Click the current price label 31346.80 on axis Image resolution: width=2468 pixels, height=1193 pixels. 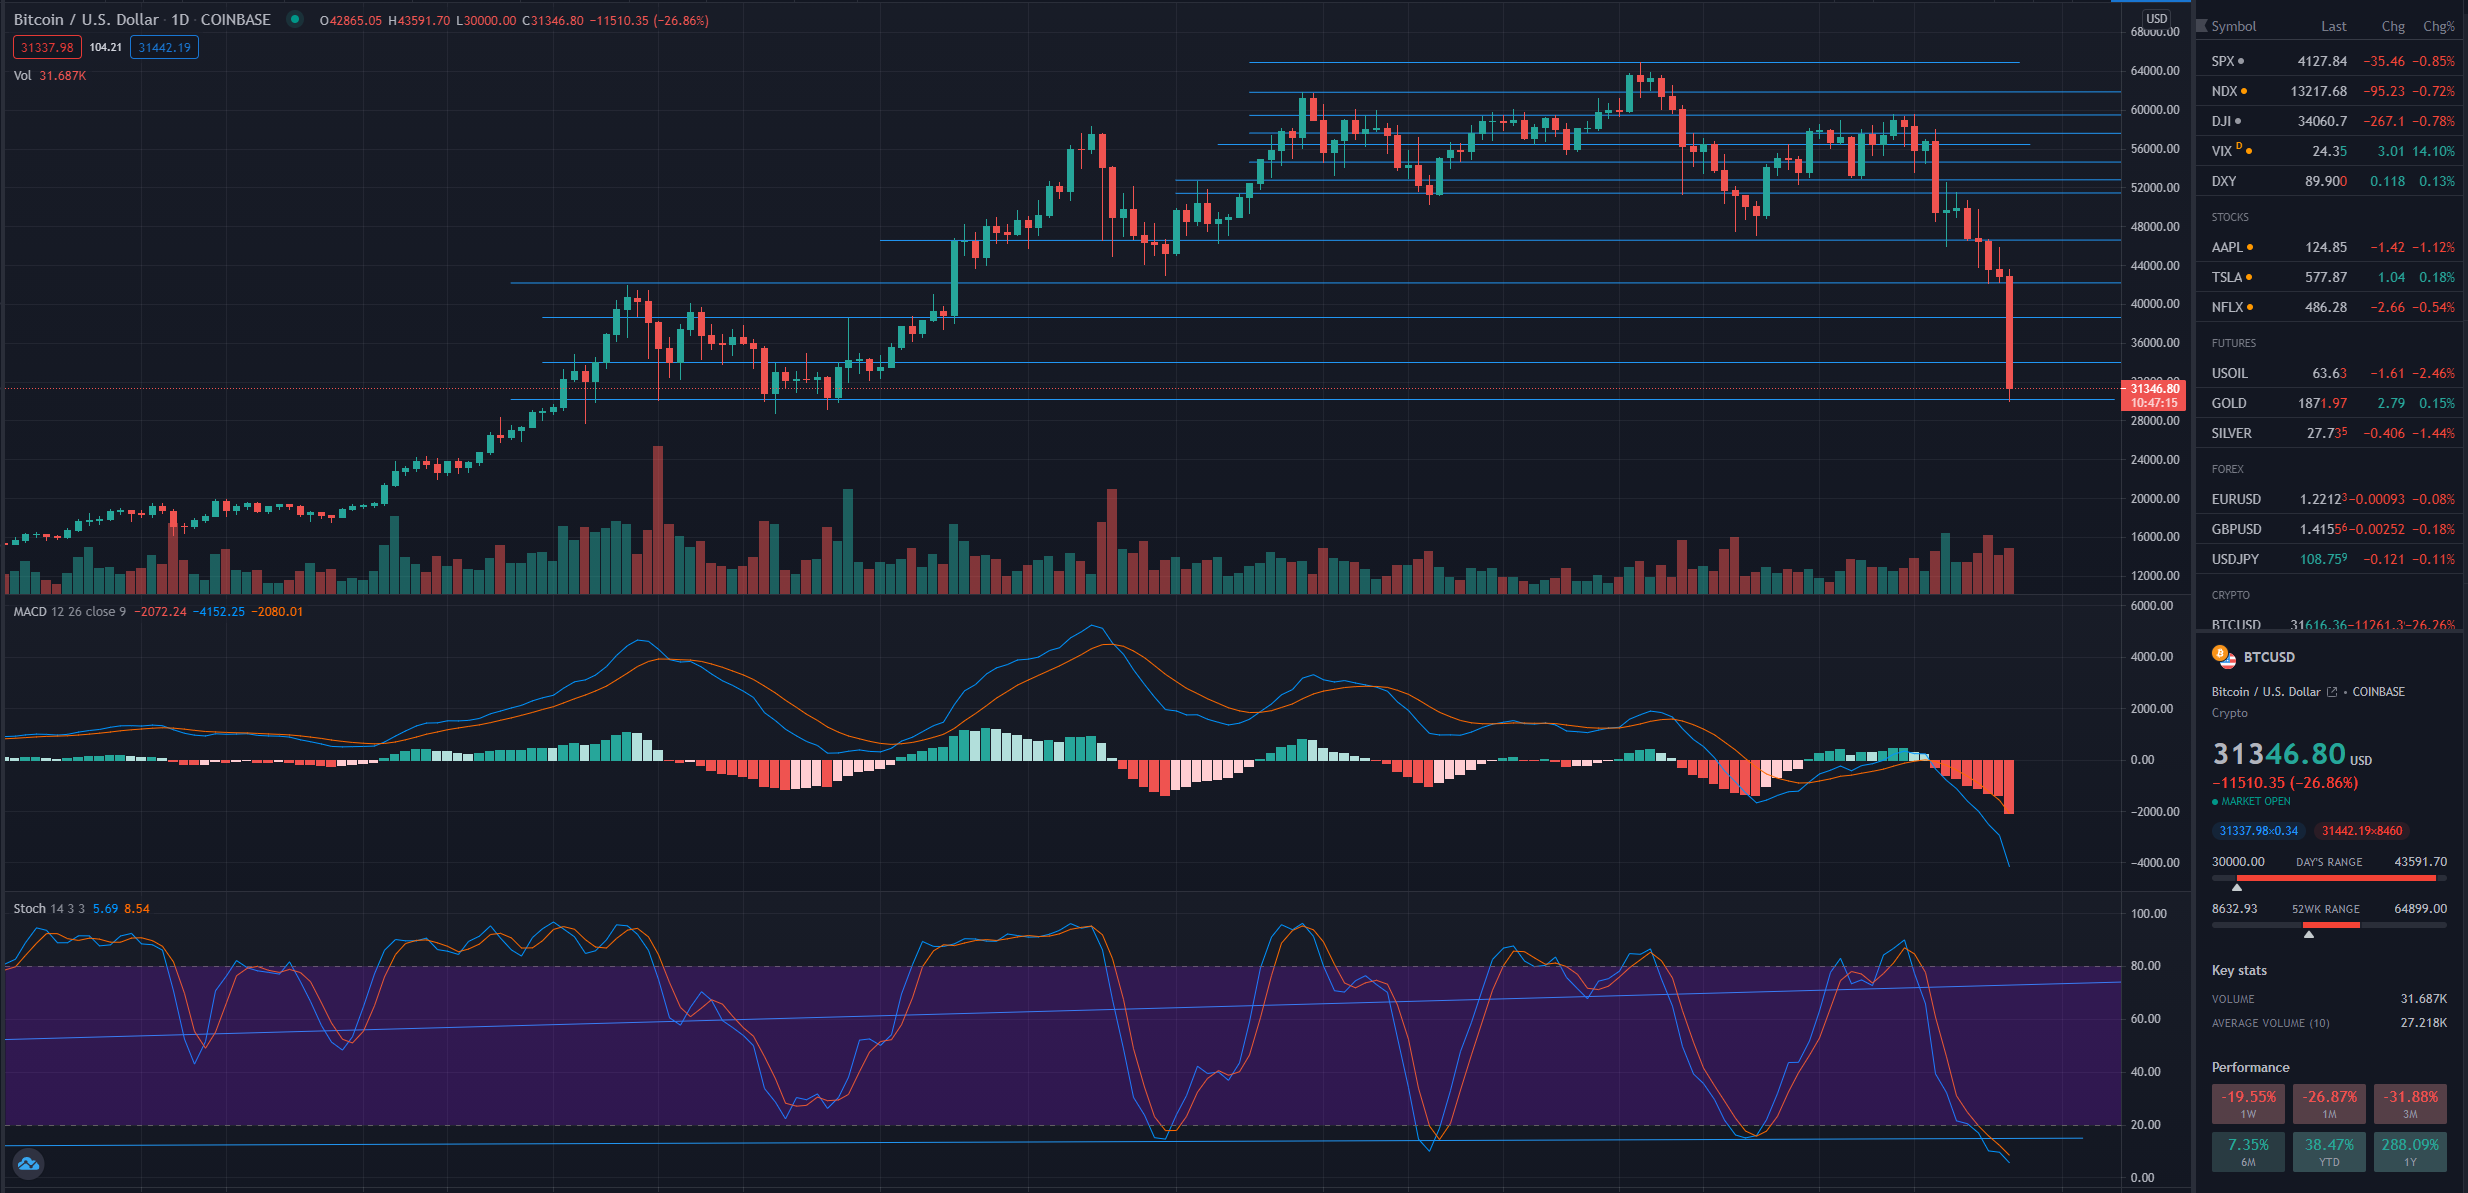(2154, 388)
